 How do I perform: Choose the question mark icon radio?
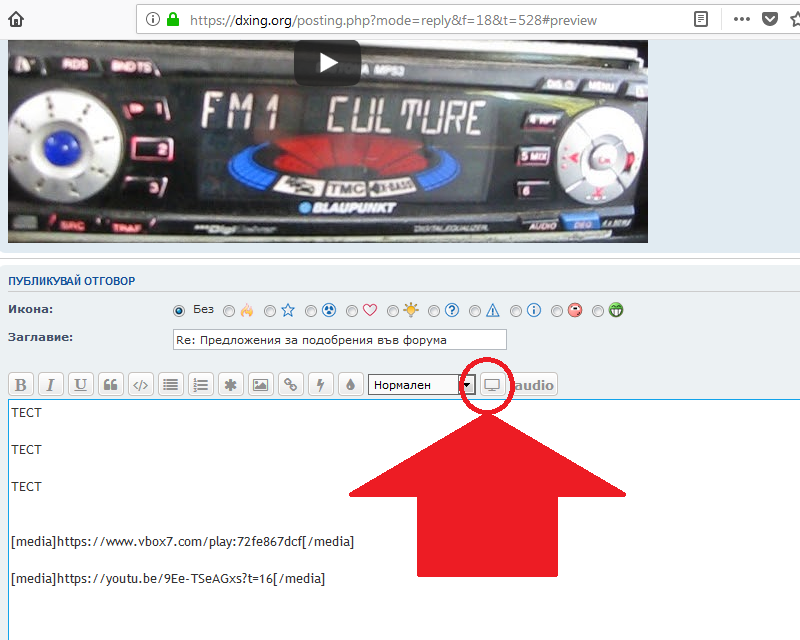434,311
